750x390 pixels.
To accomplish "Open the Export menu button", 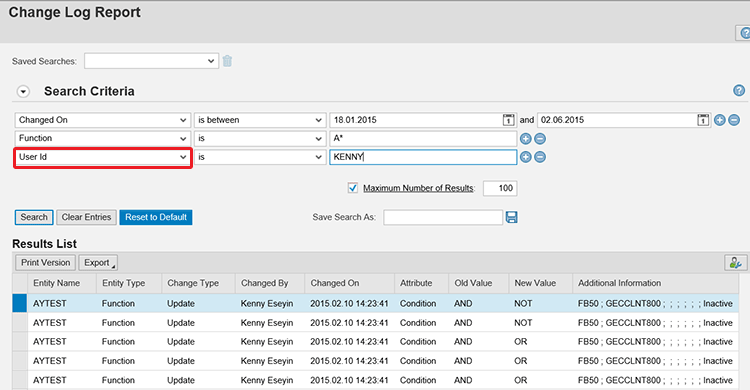I will (x=98, y=263).
